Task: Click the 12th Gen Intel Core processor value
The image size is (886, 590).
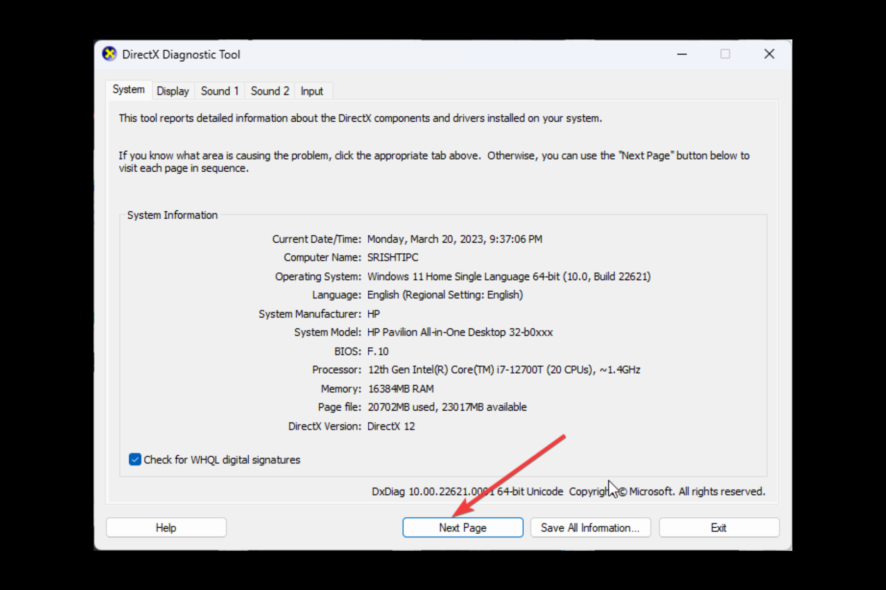Action: (504, 370)
